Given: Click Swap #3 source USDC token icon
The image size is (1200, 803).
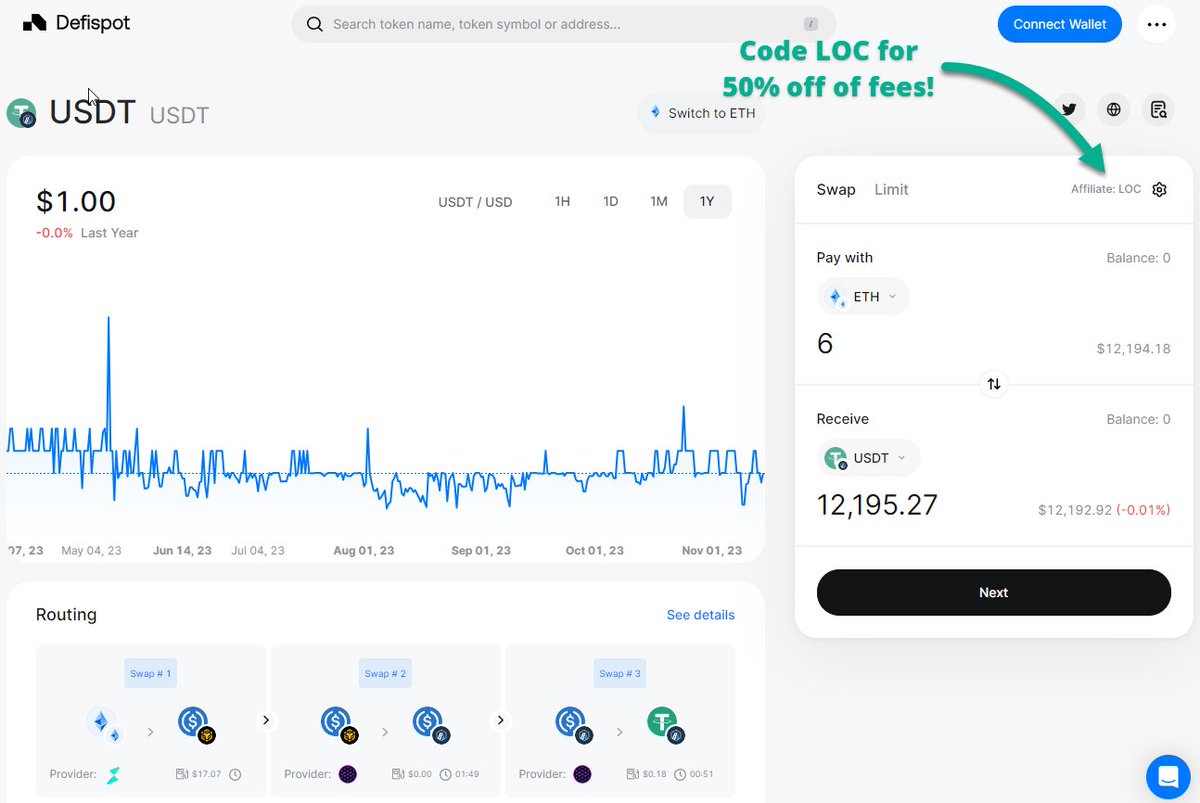Looking at the screenshot, I should point(573,725).
